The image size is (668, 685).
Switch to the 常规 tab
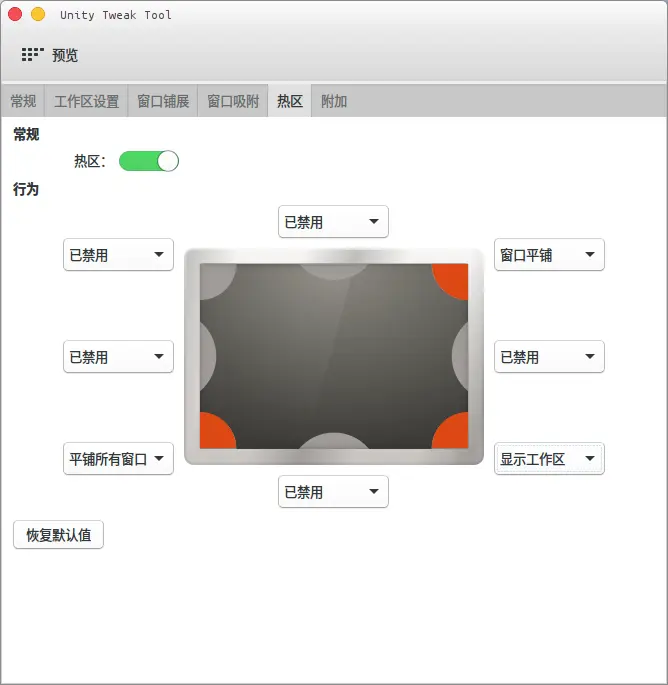click(x=23, y=101)
